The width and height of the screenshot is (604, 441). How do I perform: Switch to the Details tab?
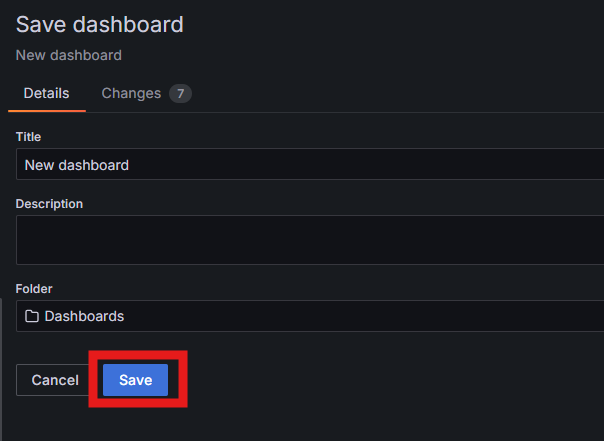point(47,94)
